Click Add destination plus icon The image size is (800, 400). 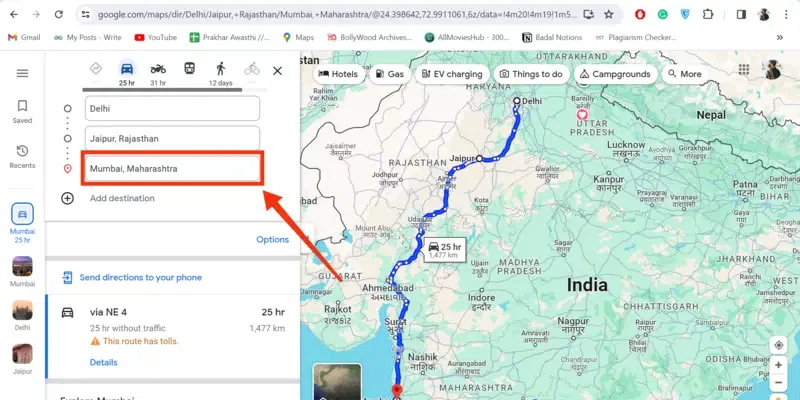point(67,198)
